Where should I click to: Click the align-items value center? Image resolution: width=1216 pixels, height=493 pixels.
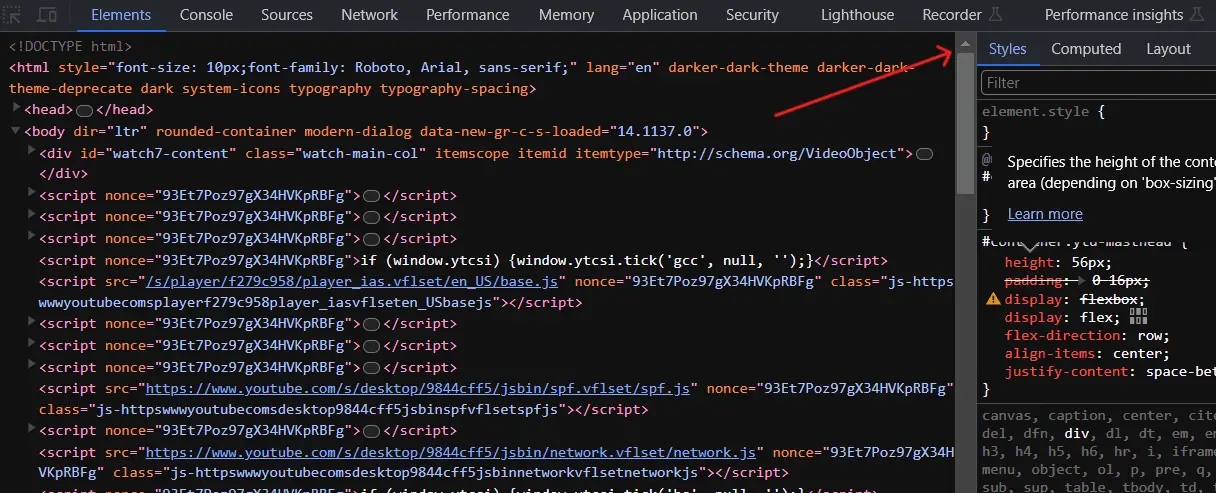pyautogui.click(x=1137, y=353)
